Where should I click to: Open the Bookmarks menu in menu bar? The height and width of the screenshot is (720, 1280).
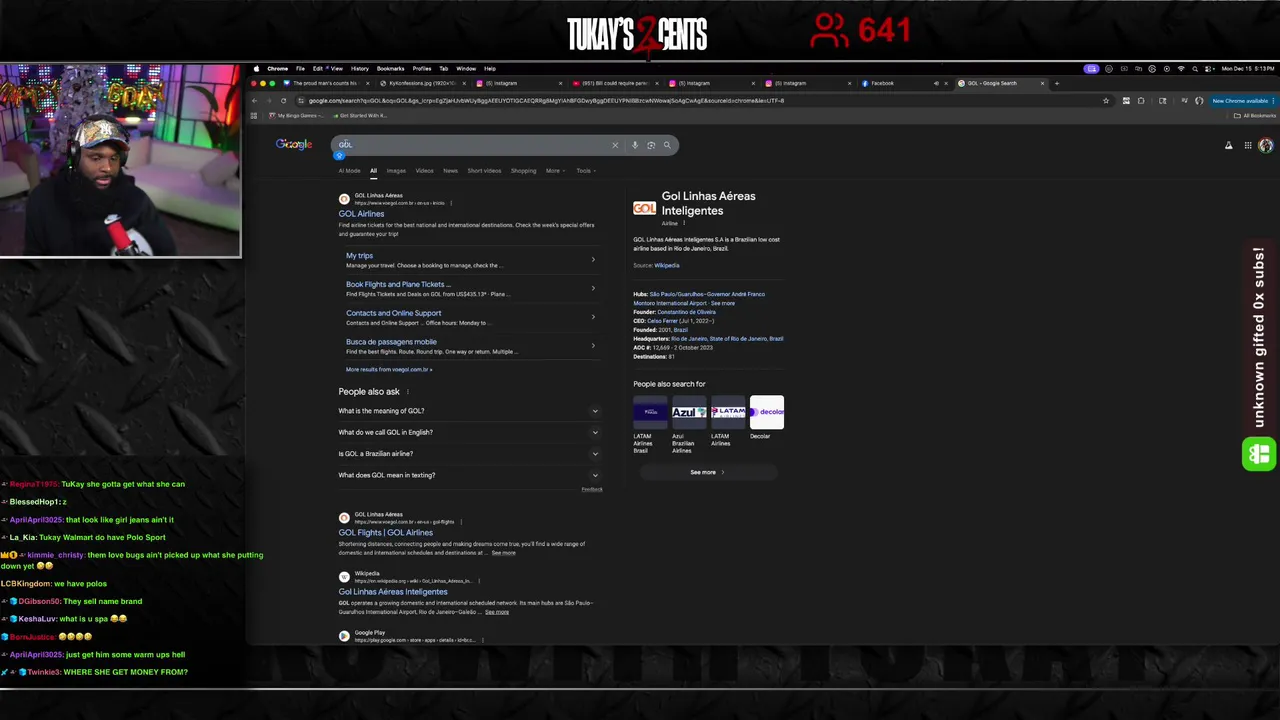tap(390, 69)
